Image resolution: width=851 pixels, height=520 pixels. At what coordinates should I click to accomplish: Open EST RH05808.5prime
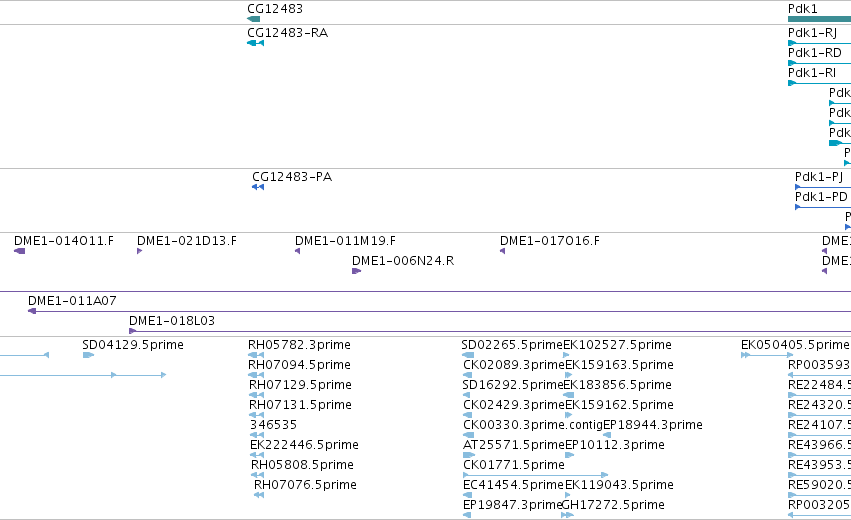tap(302, 465)
